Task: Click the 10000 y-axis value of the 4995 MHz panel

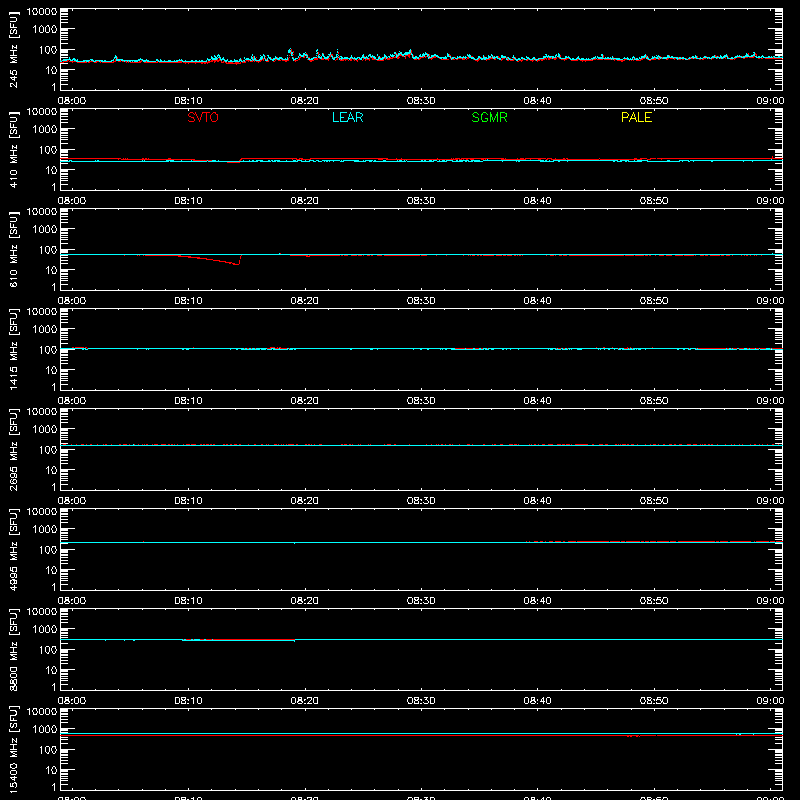Action: (x=42, y=512)
